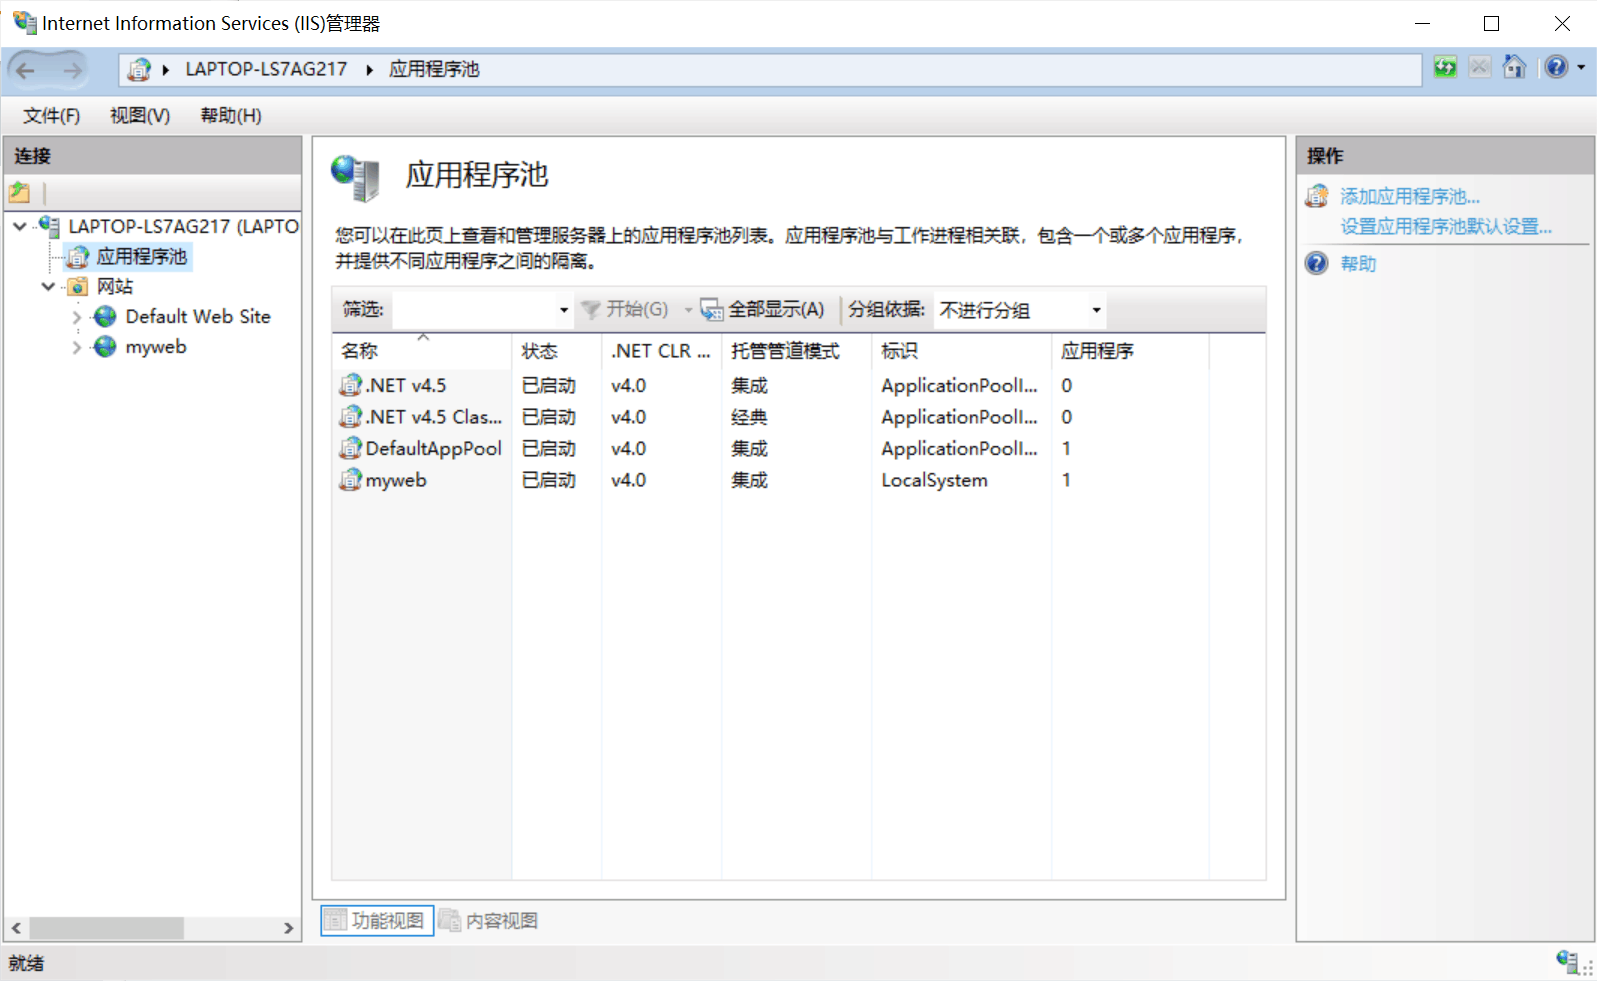Viewport: 1597px width, 981px height.
Task: Click the server icon in address bar
Action: point(139,69)
